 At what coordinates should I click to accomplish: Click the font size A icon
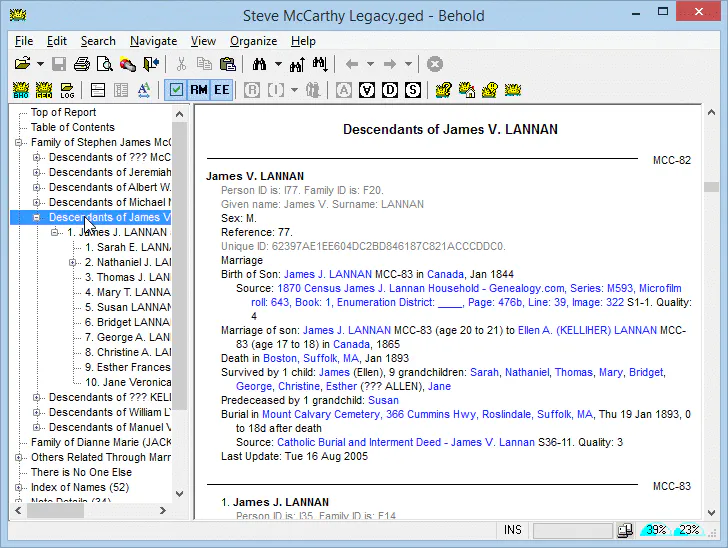pos(144,90)
